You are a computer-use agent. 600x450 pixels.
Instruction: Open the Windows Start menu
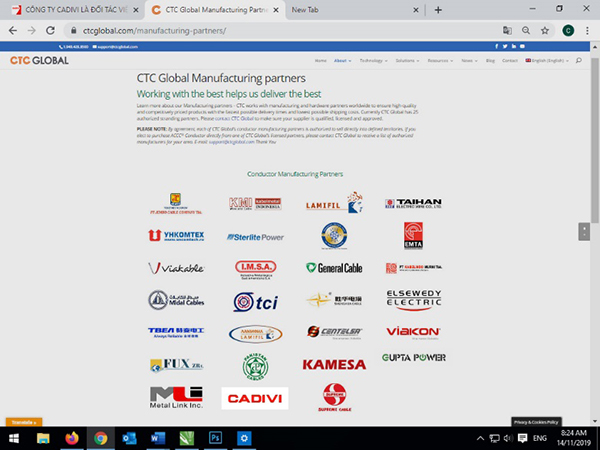[x=14, y=438]
